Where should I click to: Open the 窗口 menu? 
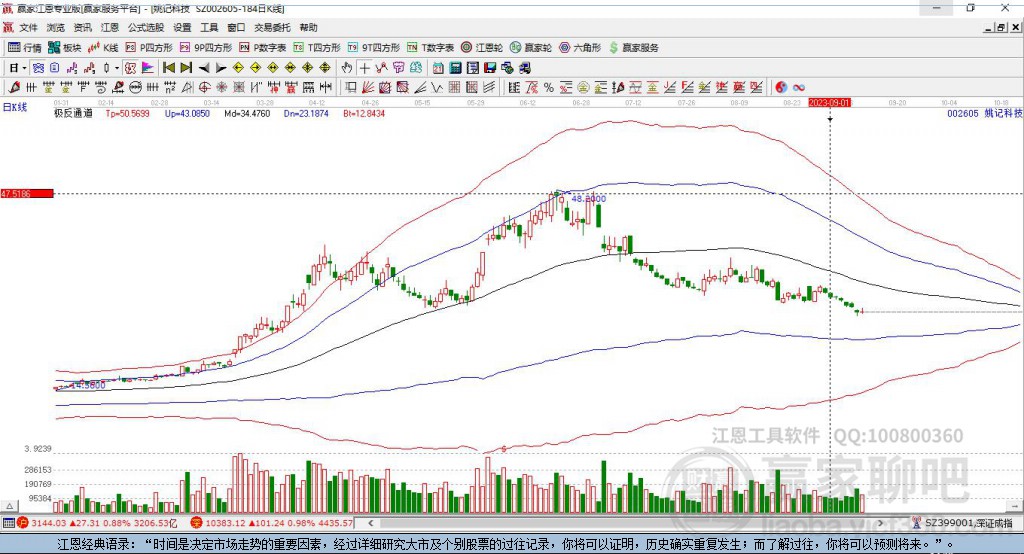click(236, 27)
